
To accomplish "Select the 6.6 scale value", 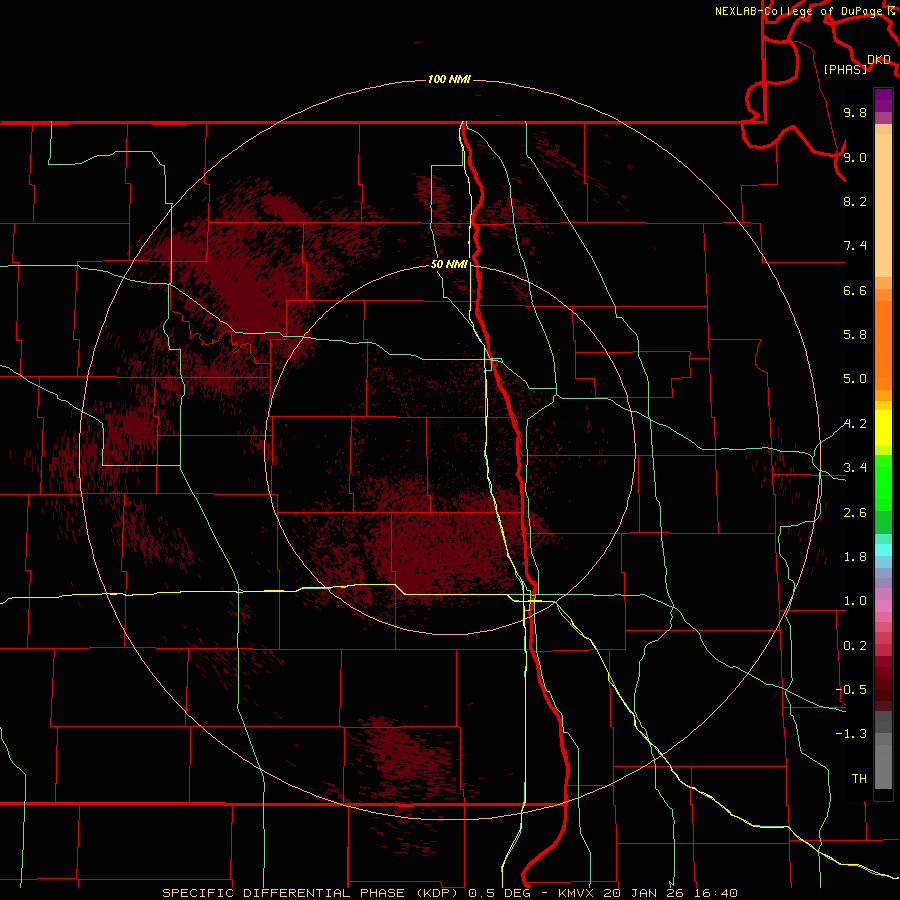I will coord(855,290).
